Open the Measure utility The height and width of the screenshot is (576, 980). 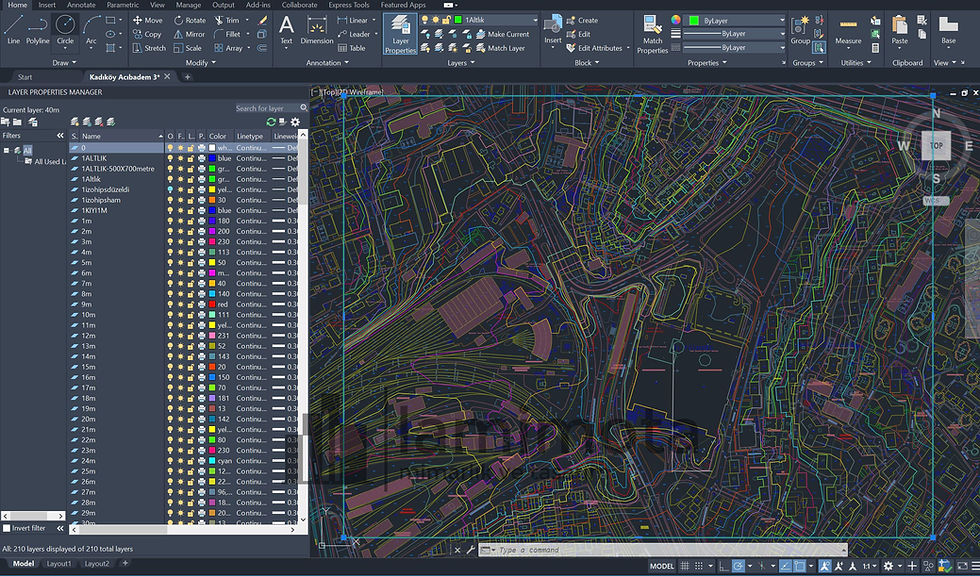848,30
